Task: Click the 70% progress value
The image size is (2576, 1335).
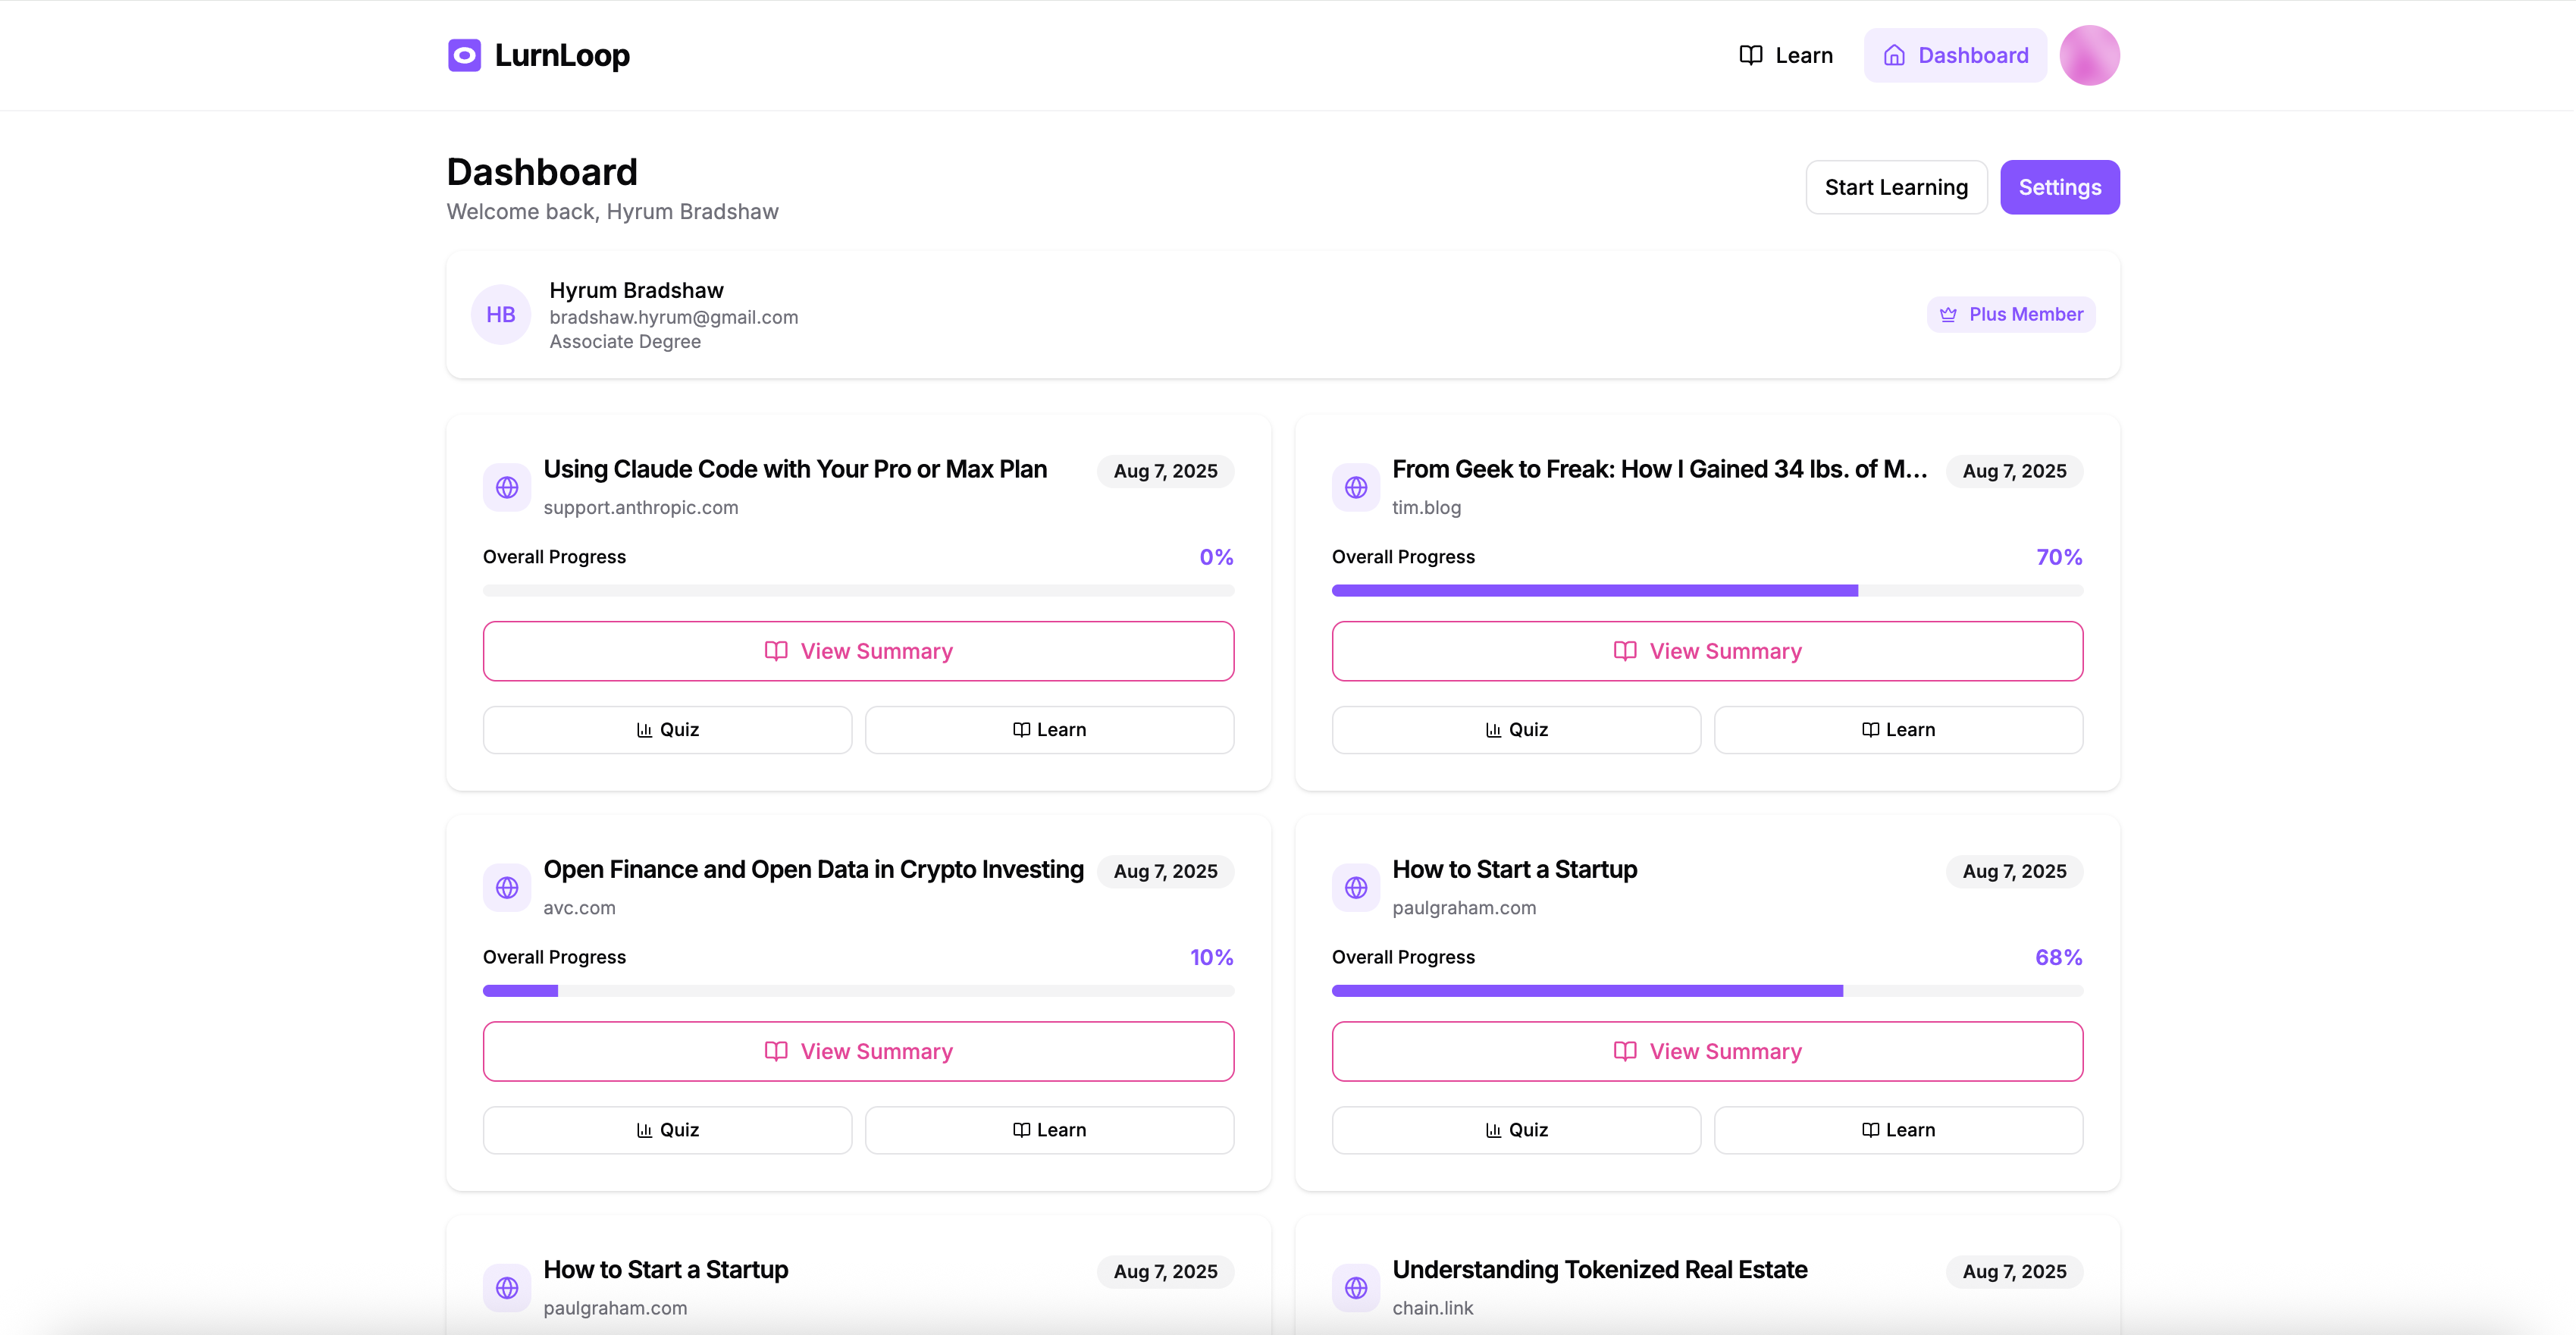Action: coord(2059,557)
